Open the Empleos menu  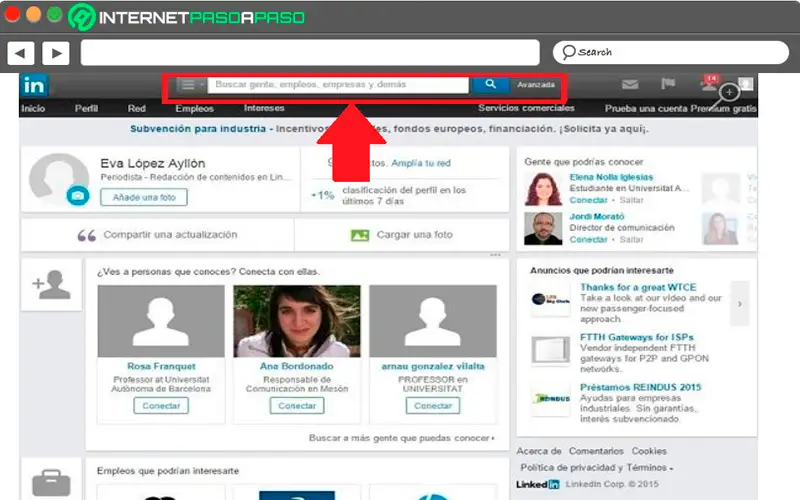pyautogui.click(x=194, y=108)
